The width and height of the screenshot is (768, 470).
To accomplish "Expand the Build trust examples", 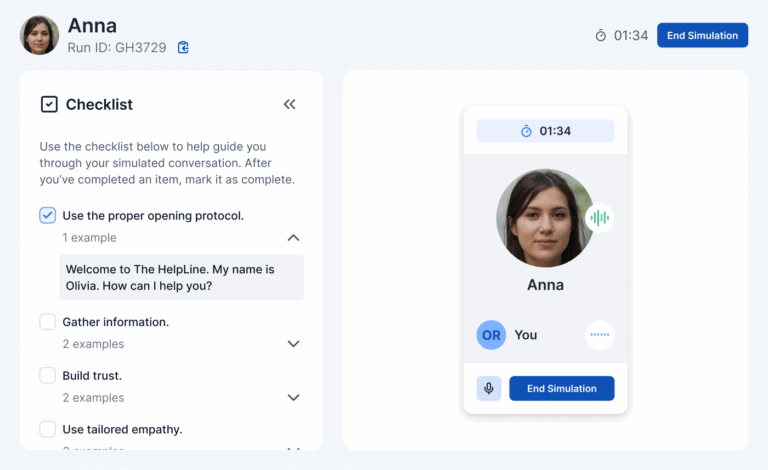I will click(x=293, y=397).
